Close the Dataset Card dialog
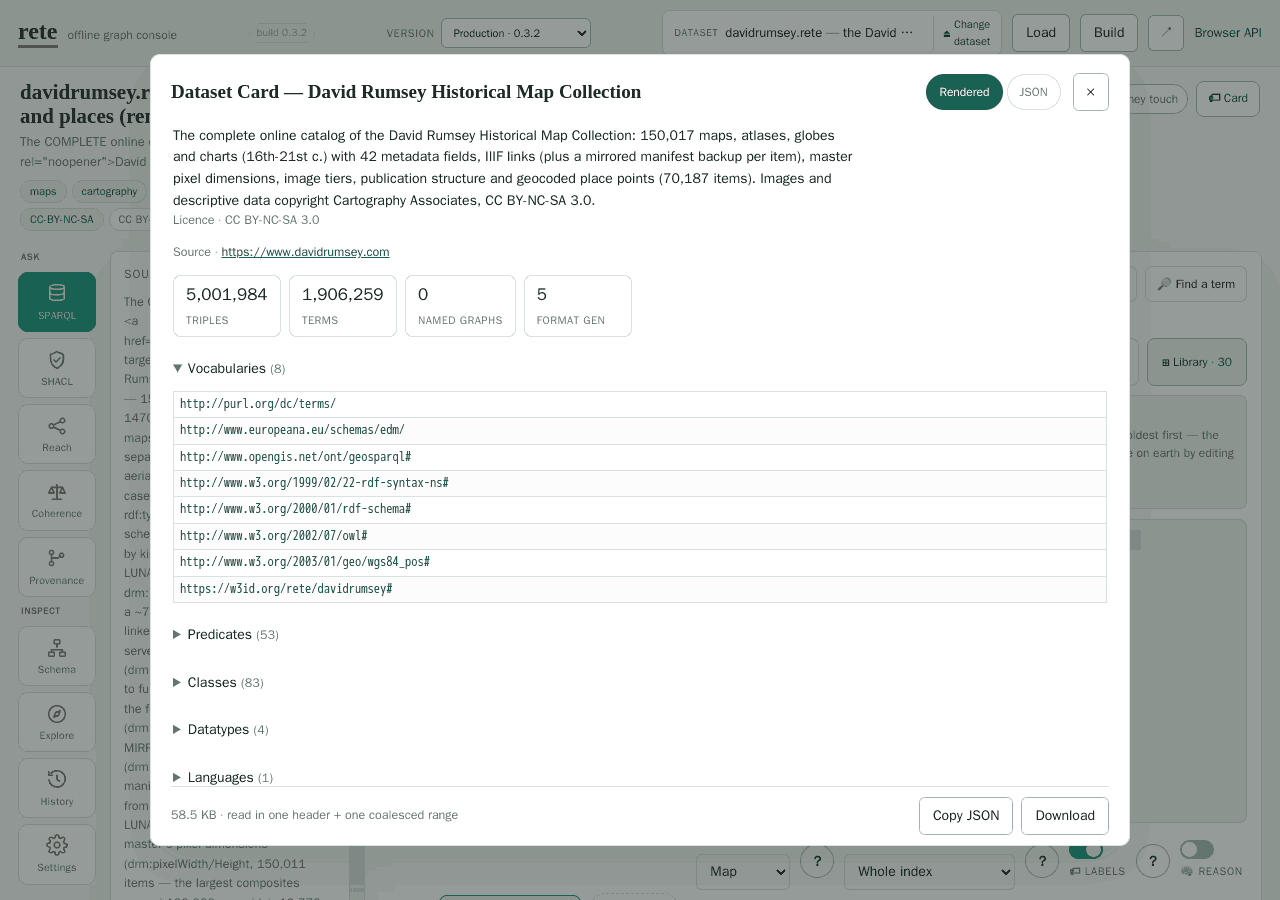 click(1091, 92)
